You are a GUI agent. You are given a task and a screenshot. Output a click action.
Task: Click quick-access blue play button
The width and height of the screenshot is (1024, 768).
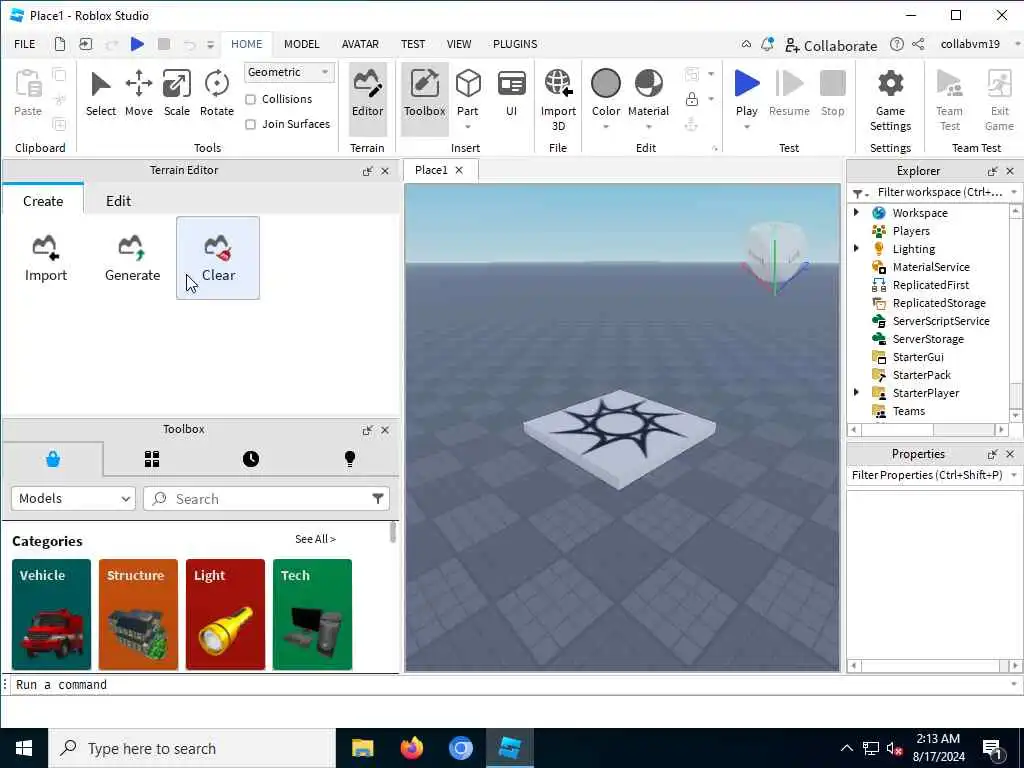point(137,44)
